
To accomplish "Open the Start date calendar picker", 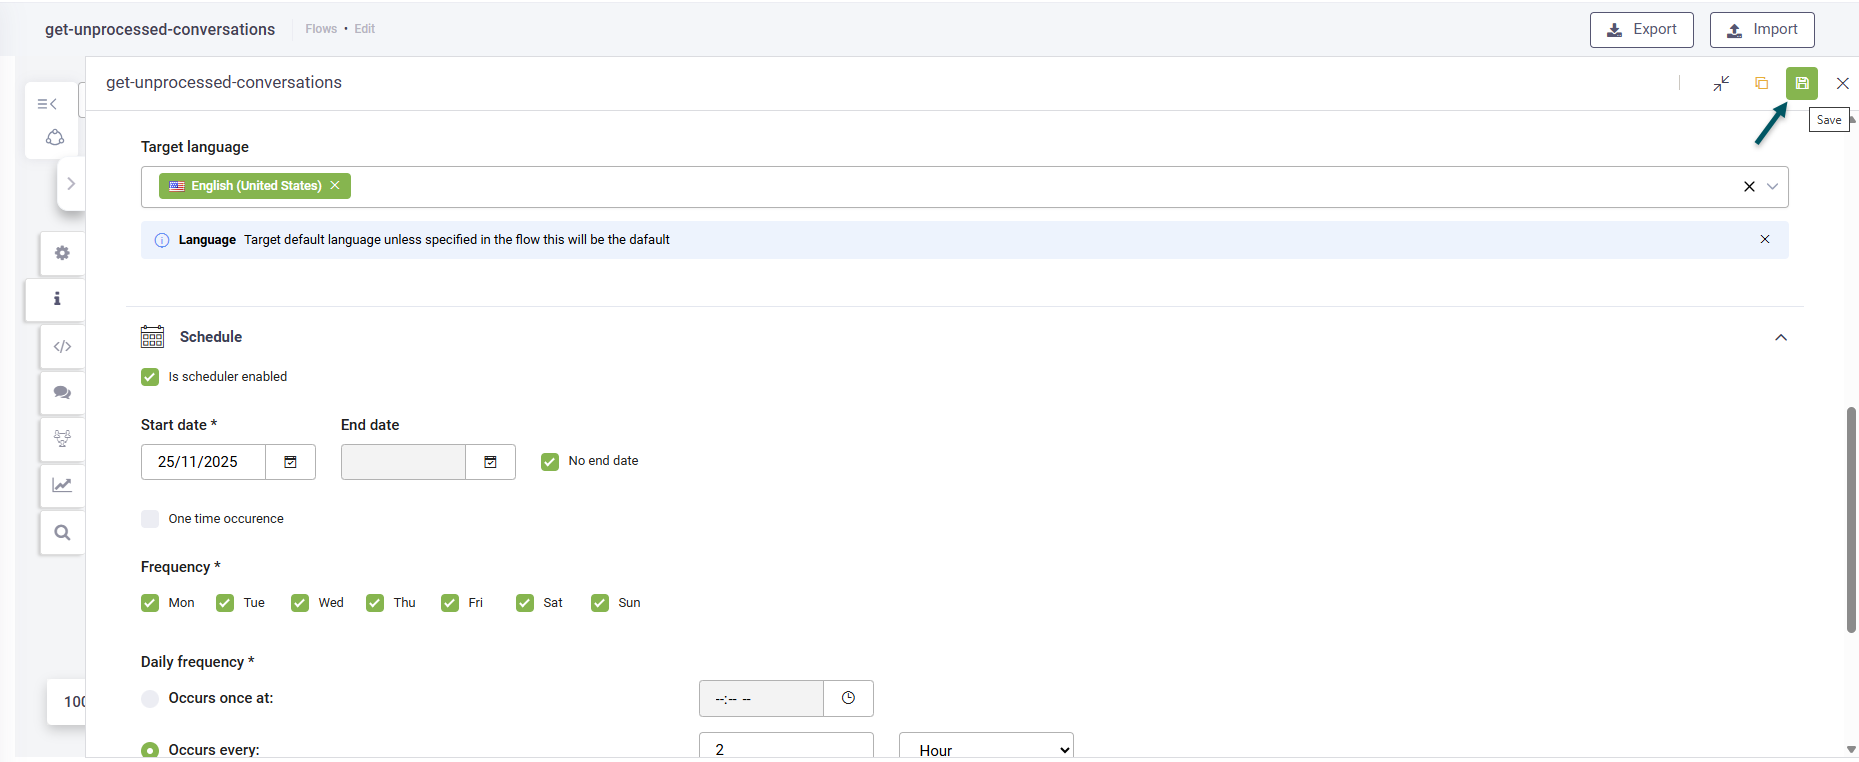I will click(290, 462).
